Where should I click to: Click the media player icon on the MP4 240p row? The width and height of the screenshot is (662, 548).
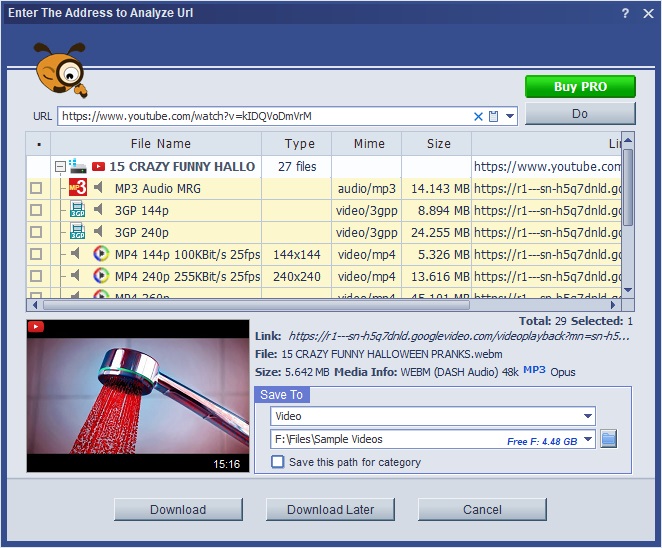pos(101,275)
